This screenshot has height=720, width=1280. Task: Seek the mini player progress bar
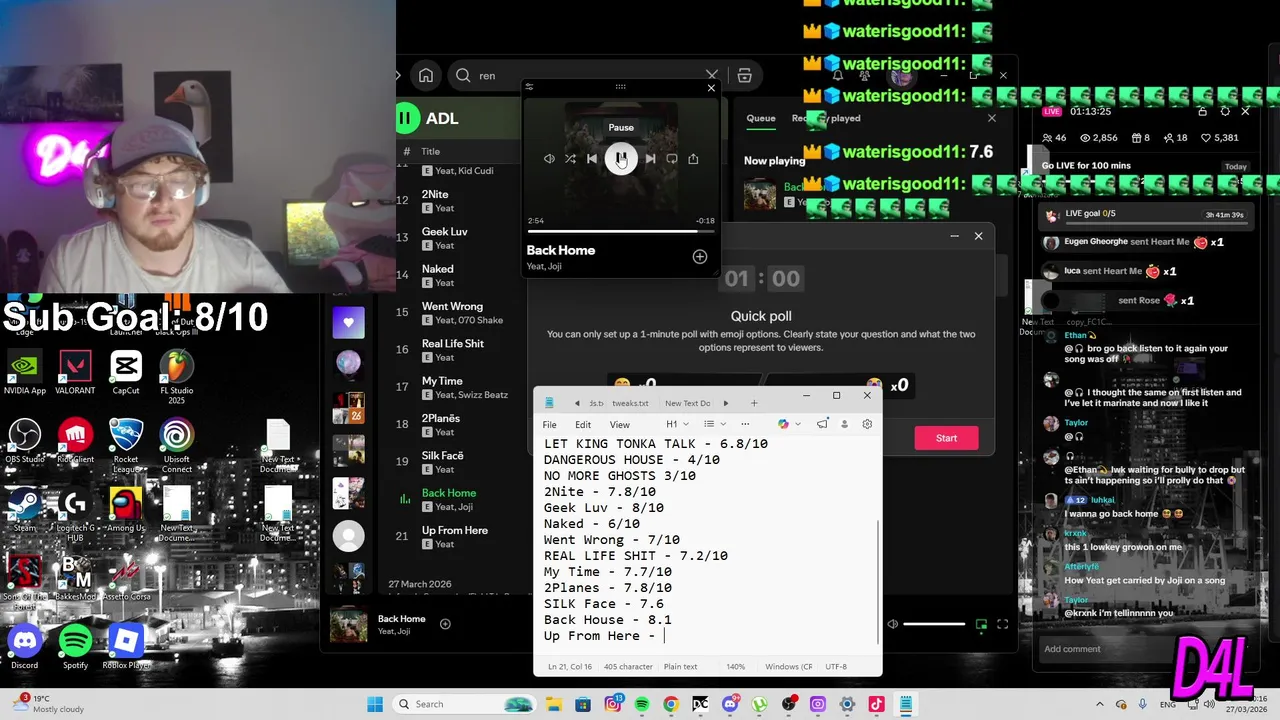point(621,231)
